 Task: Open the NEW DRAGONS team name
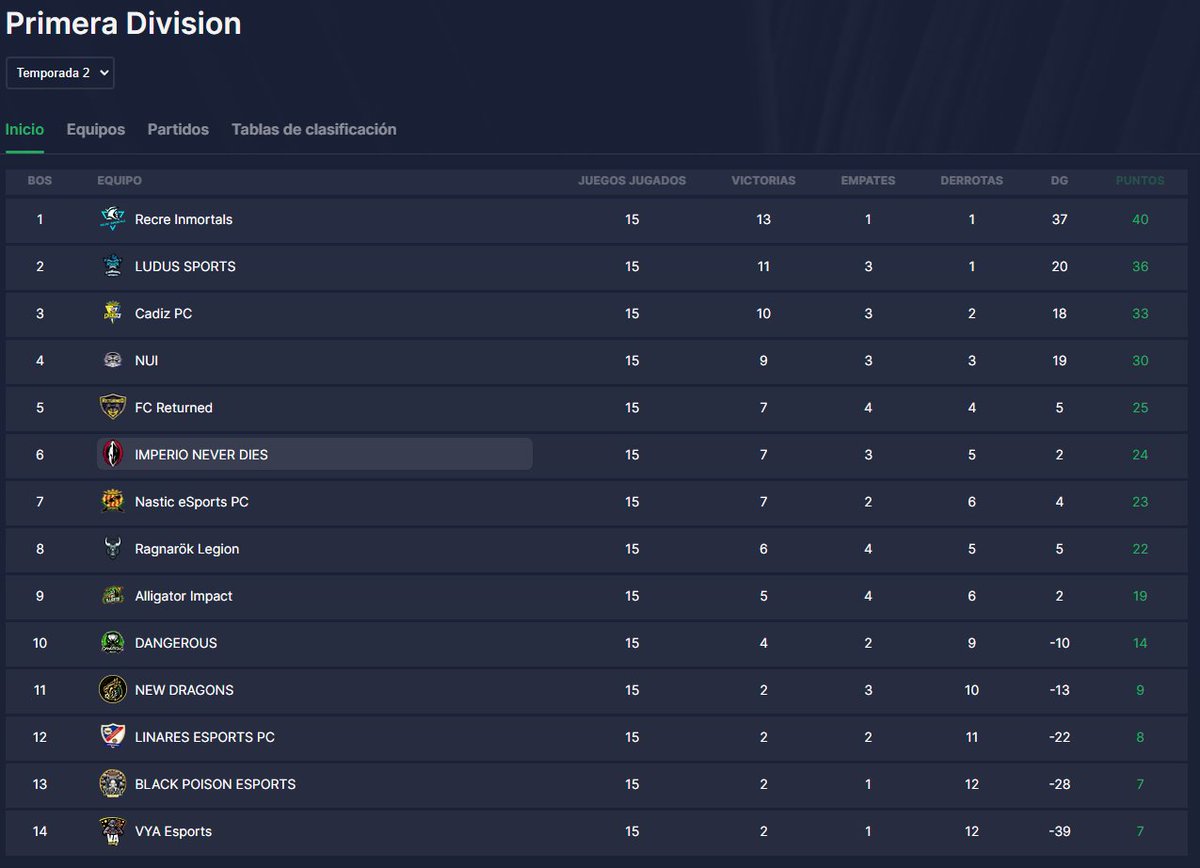pos(184,689)
